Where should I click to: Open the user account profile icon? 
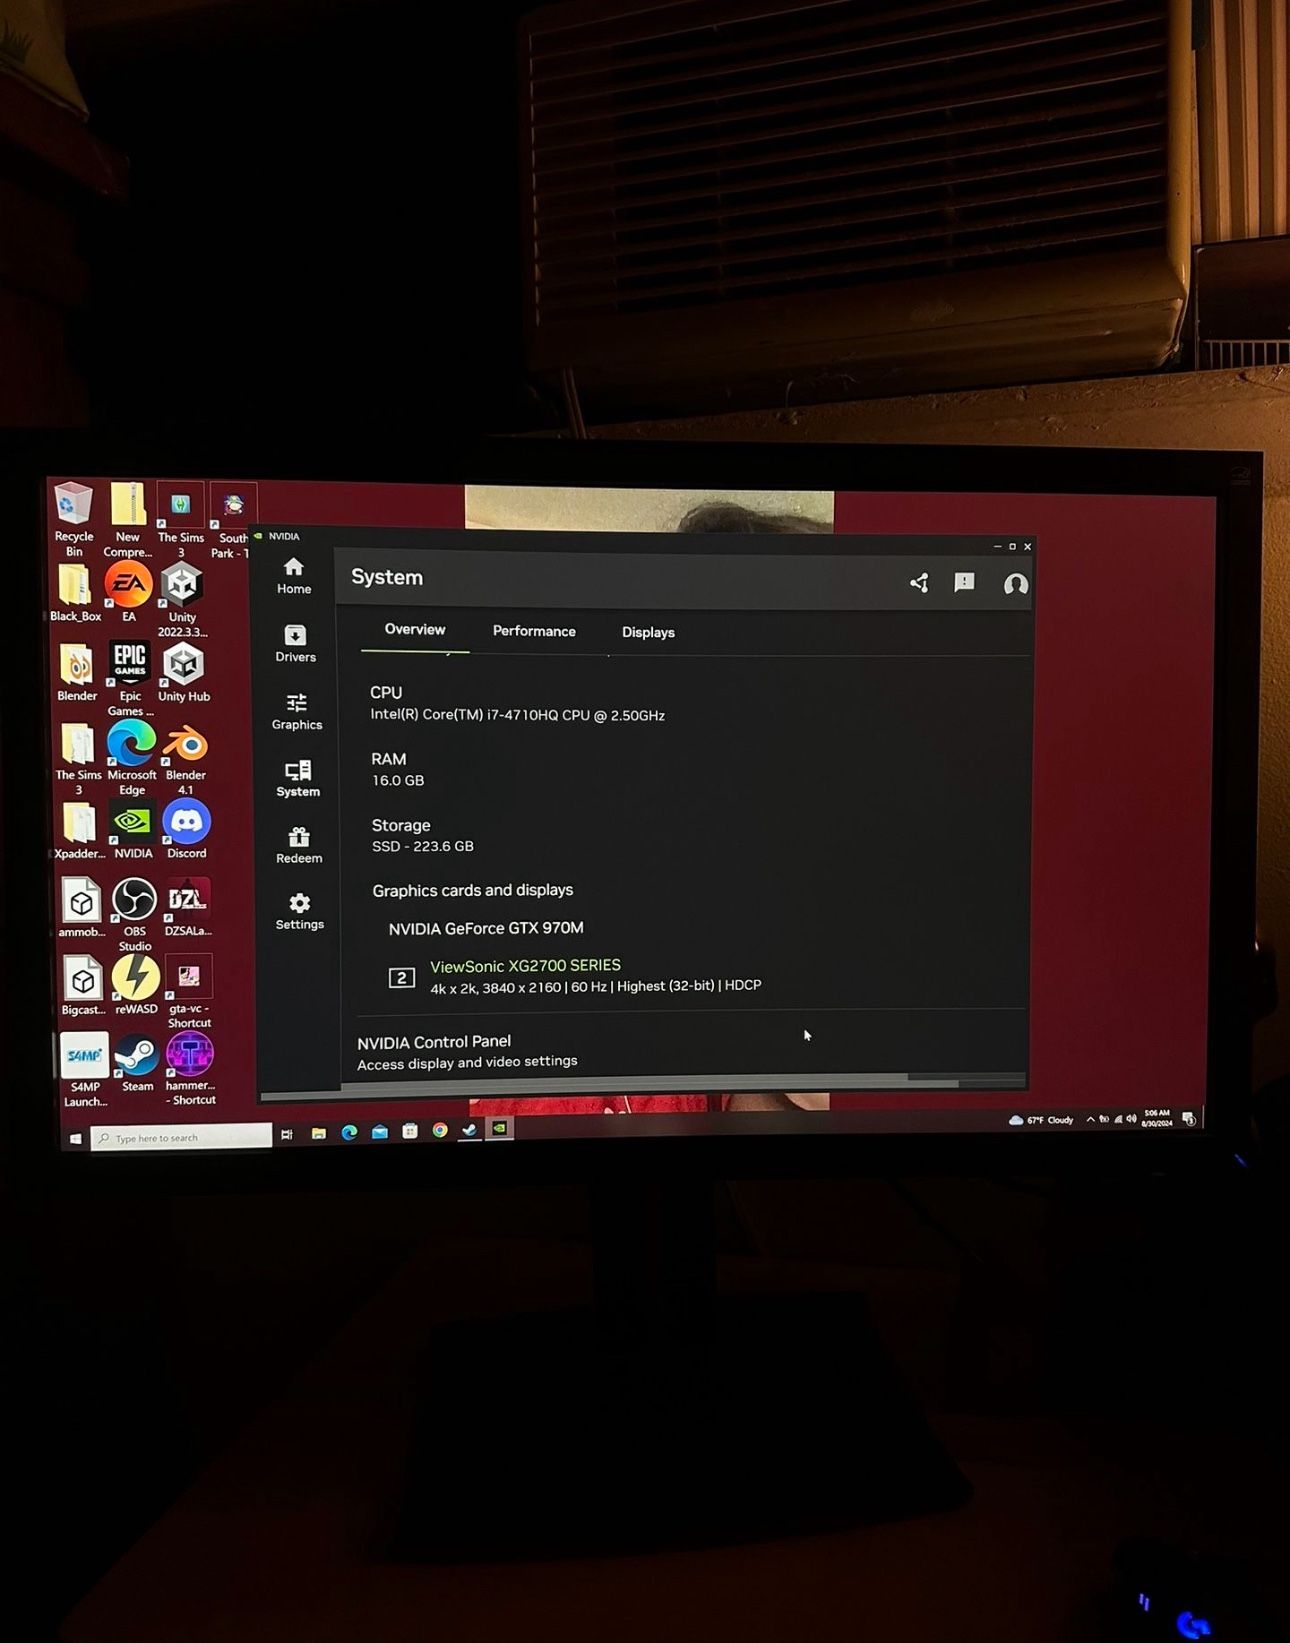(x=1015, y=584)
